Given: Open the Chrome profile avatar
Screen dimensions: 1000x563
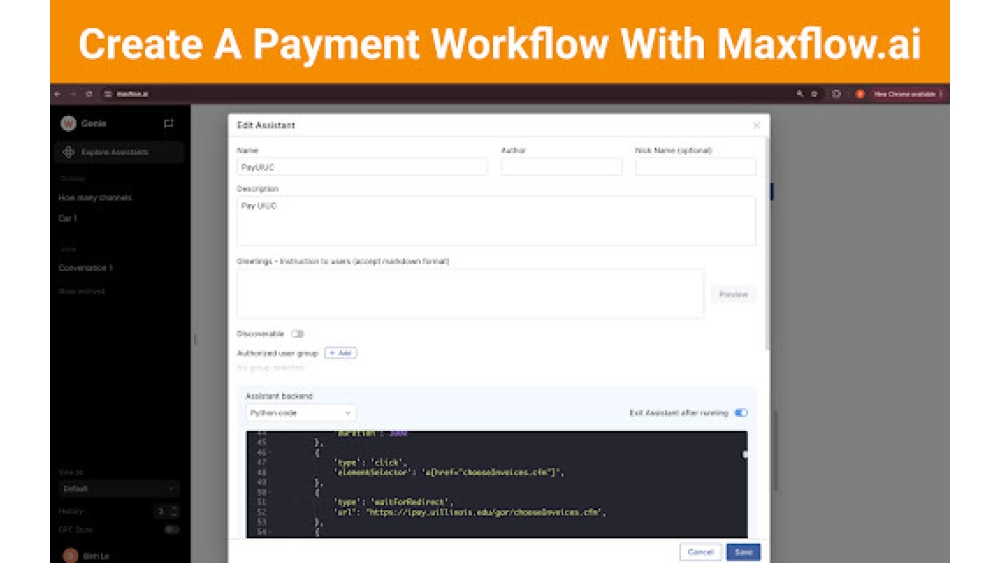Looking at the screenshot, I should click(x=860, y=94).
